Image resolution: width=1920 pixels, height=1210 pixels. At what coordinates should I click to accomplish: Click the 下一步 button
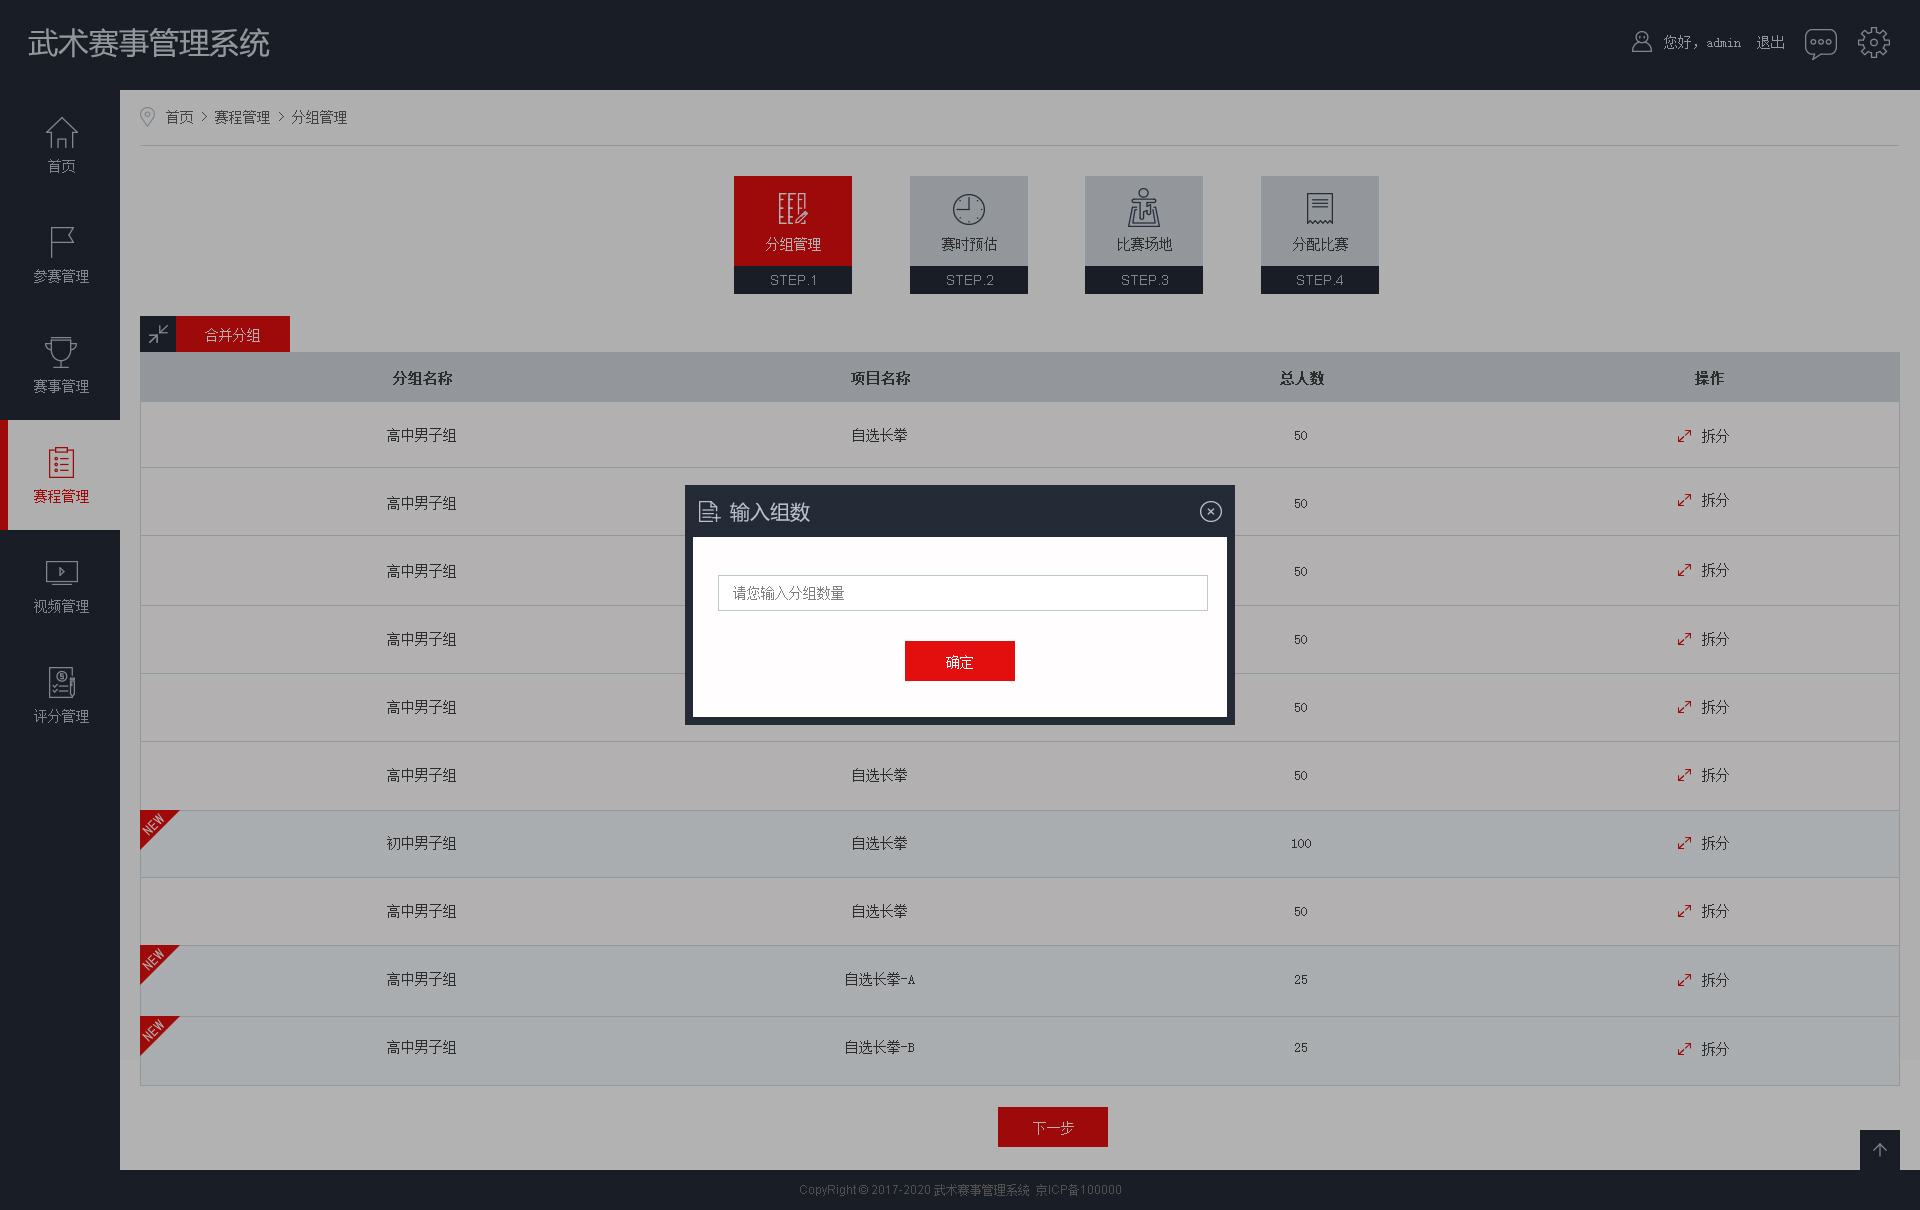(x=1052, y=1127)
